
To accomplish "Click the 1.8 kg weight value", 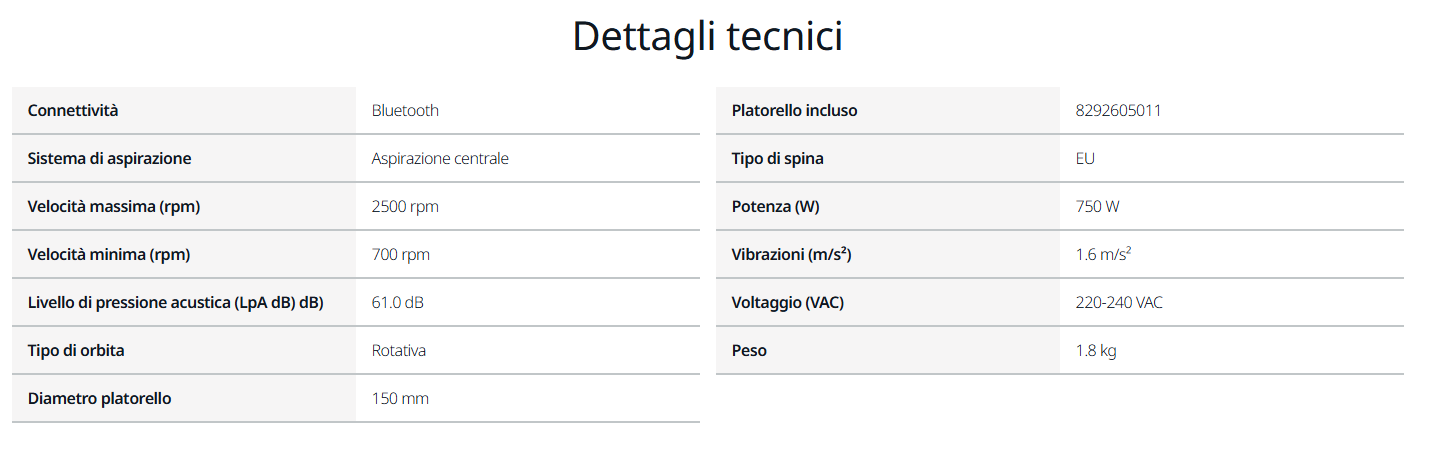I will 1096,350.
